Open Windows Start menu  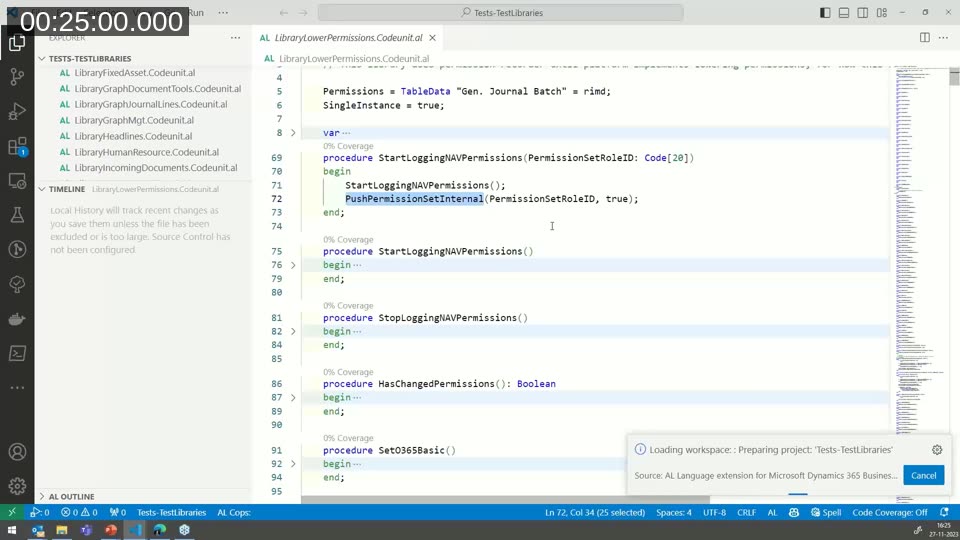pos(12,530)
